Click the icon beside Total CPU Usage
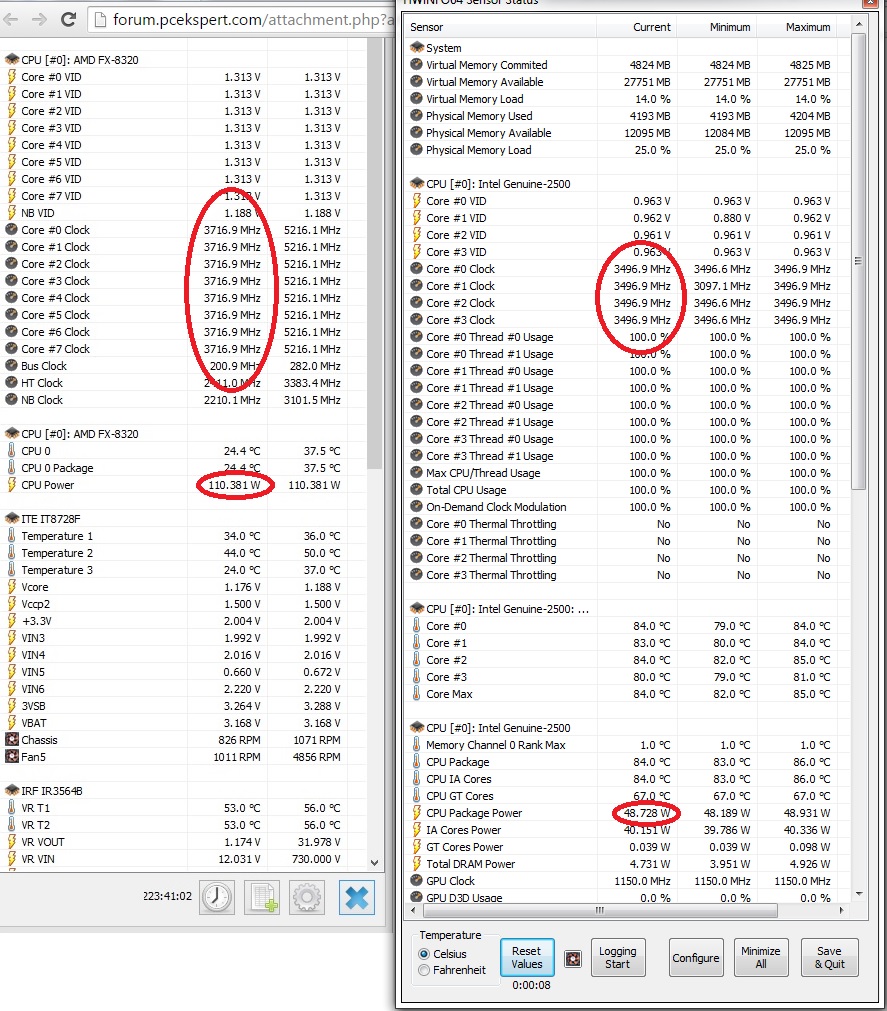887x1011 pixels. point(416,489)
